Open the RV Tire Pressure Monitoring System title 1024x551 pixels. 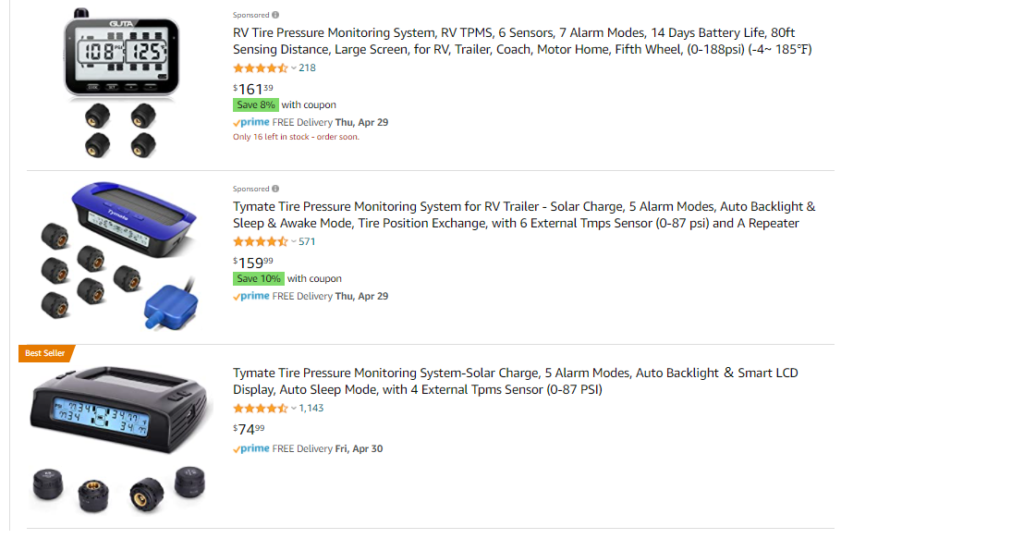click(522, 40)
